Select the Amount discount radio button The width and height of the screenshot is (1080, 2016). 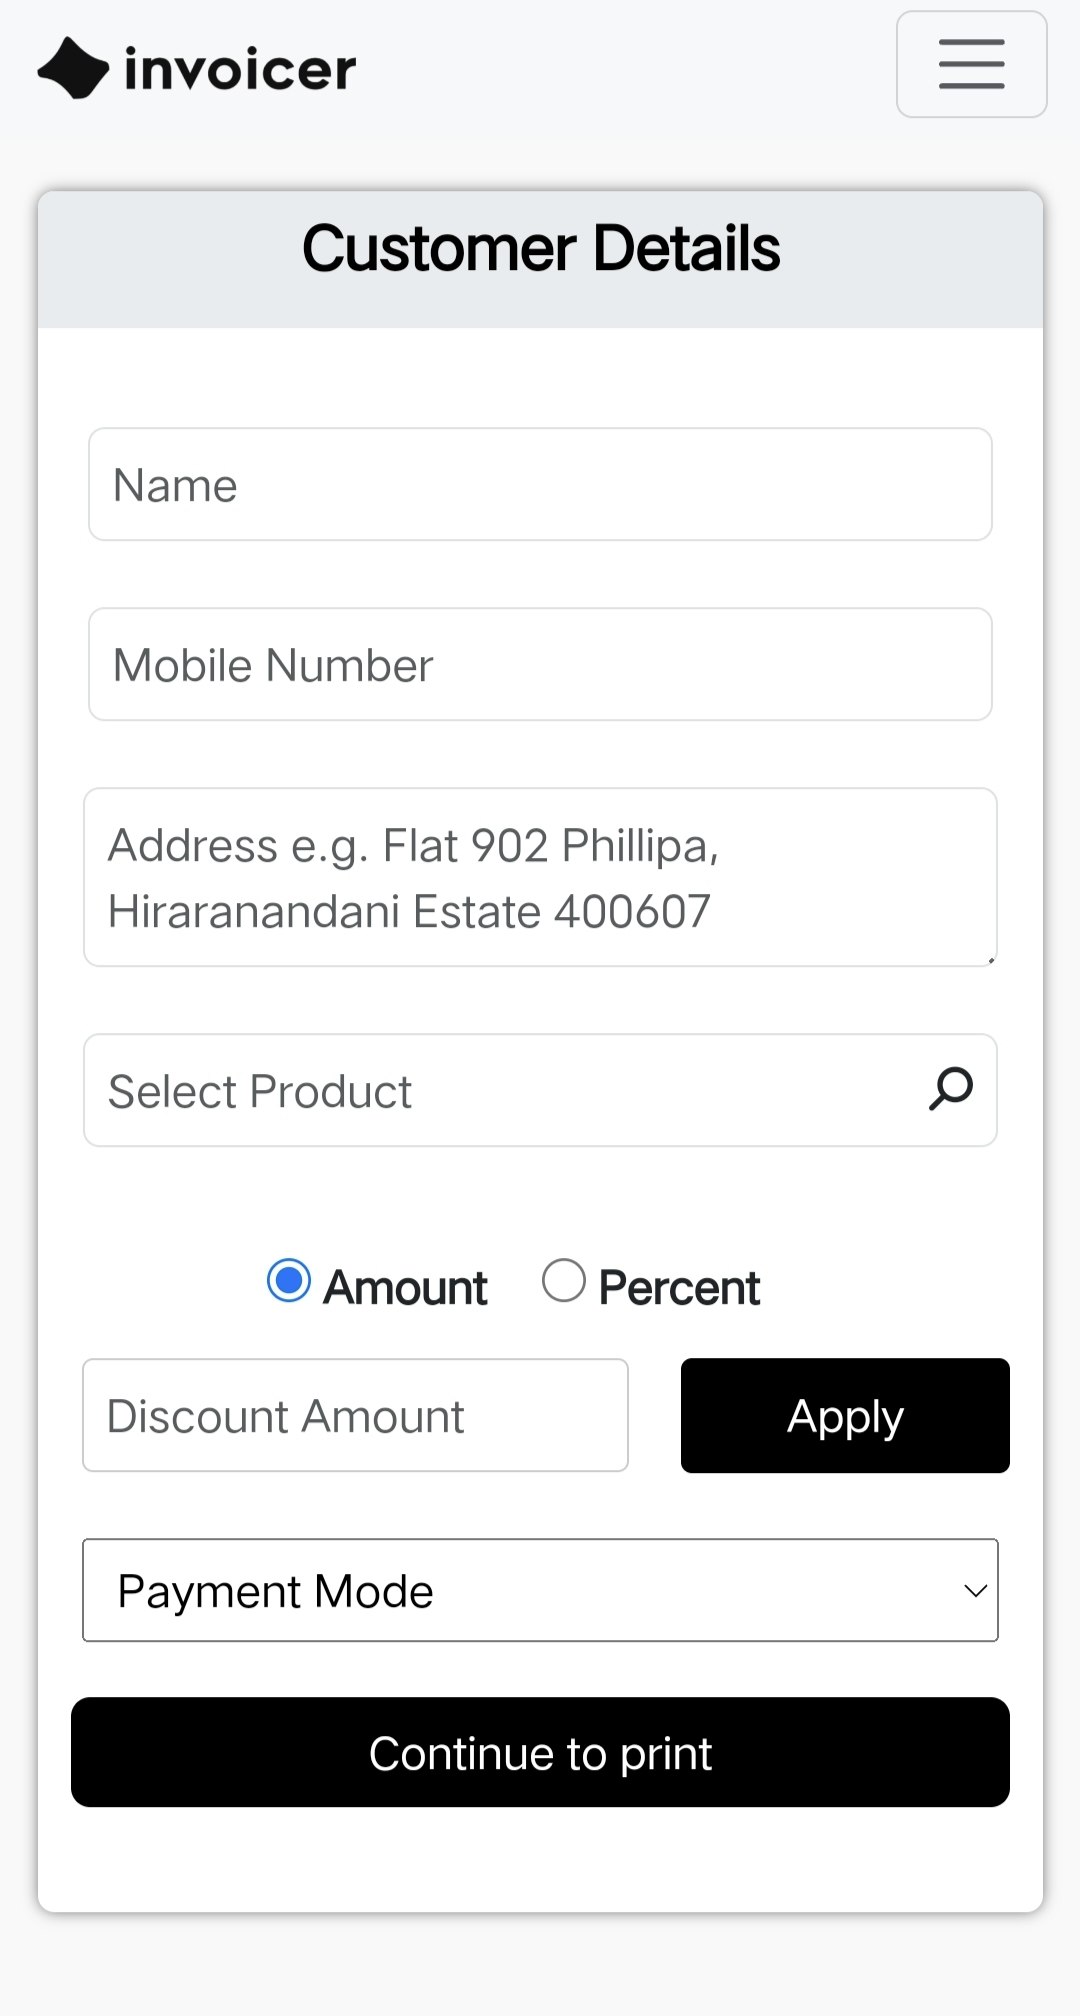289,1281
